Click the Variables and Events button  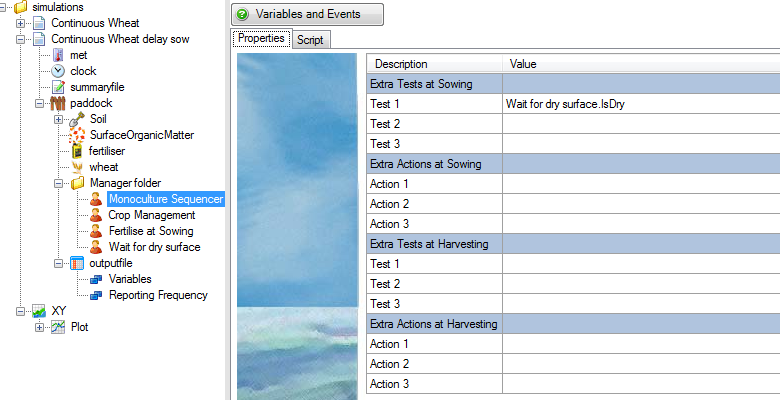click(x=307, y=14)
